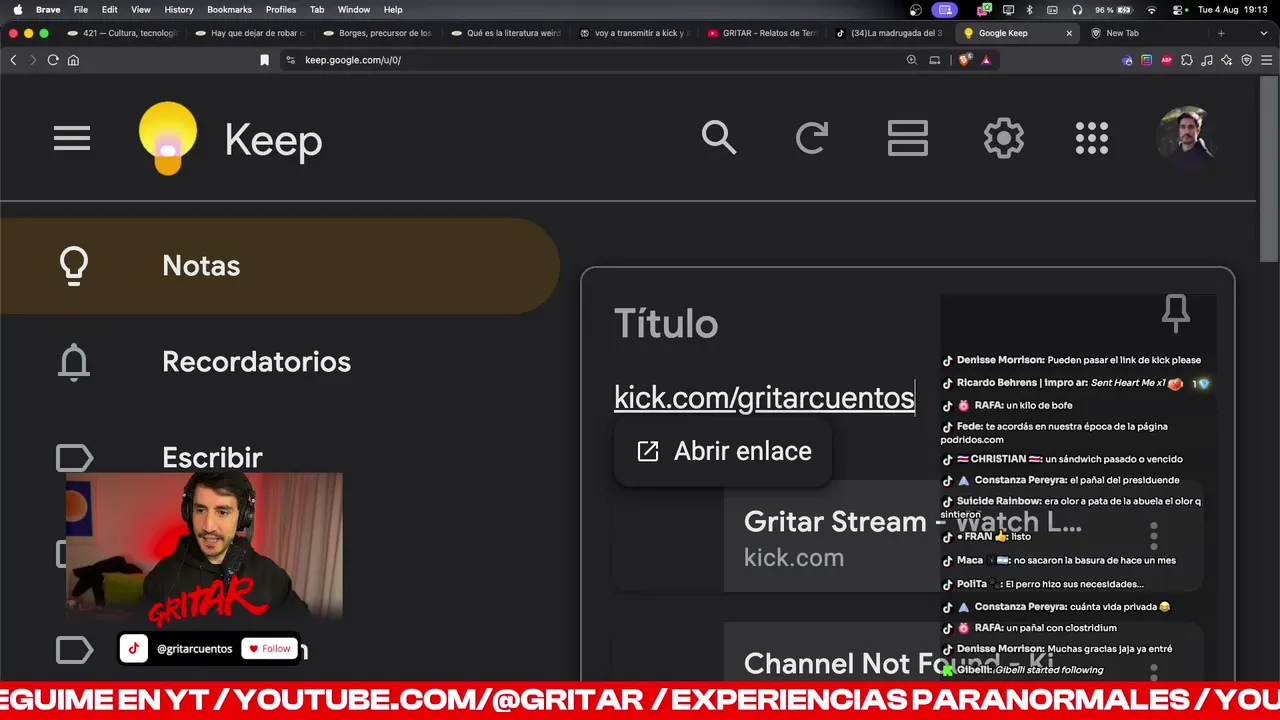The width and height of the screenshot is (1280, 720).
Task: Open more options on Gritar Stream preview
Action: [x=1153, y=537]
